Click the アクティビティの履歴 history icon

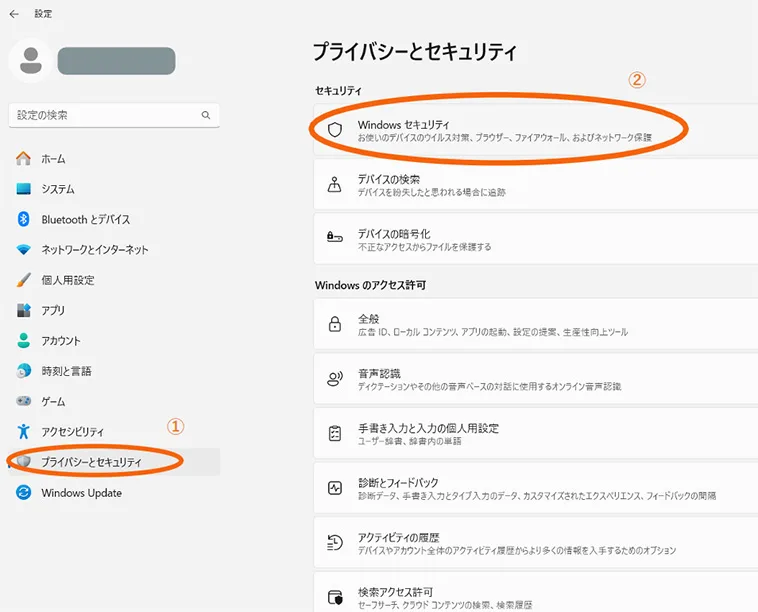[335, 542]
